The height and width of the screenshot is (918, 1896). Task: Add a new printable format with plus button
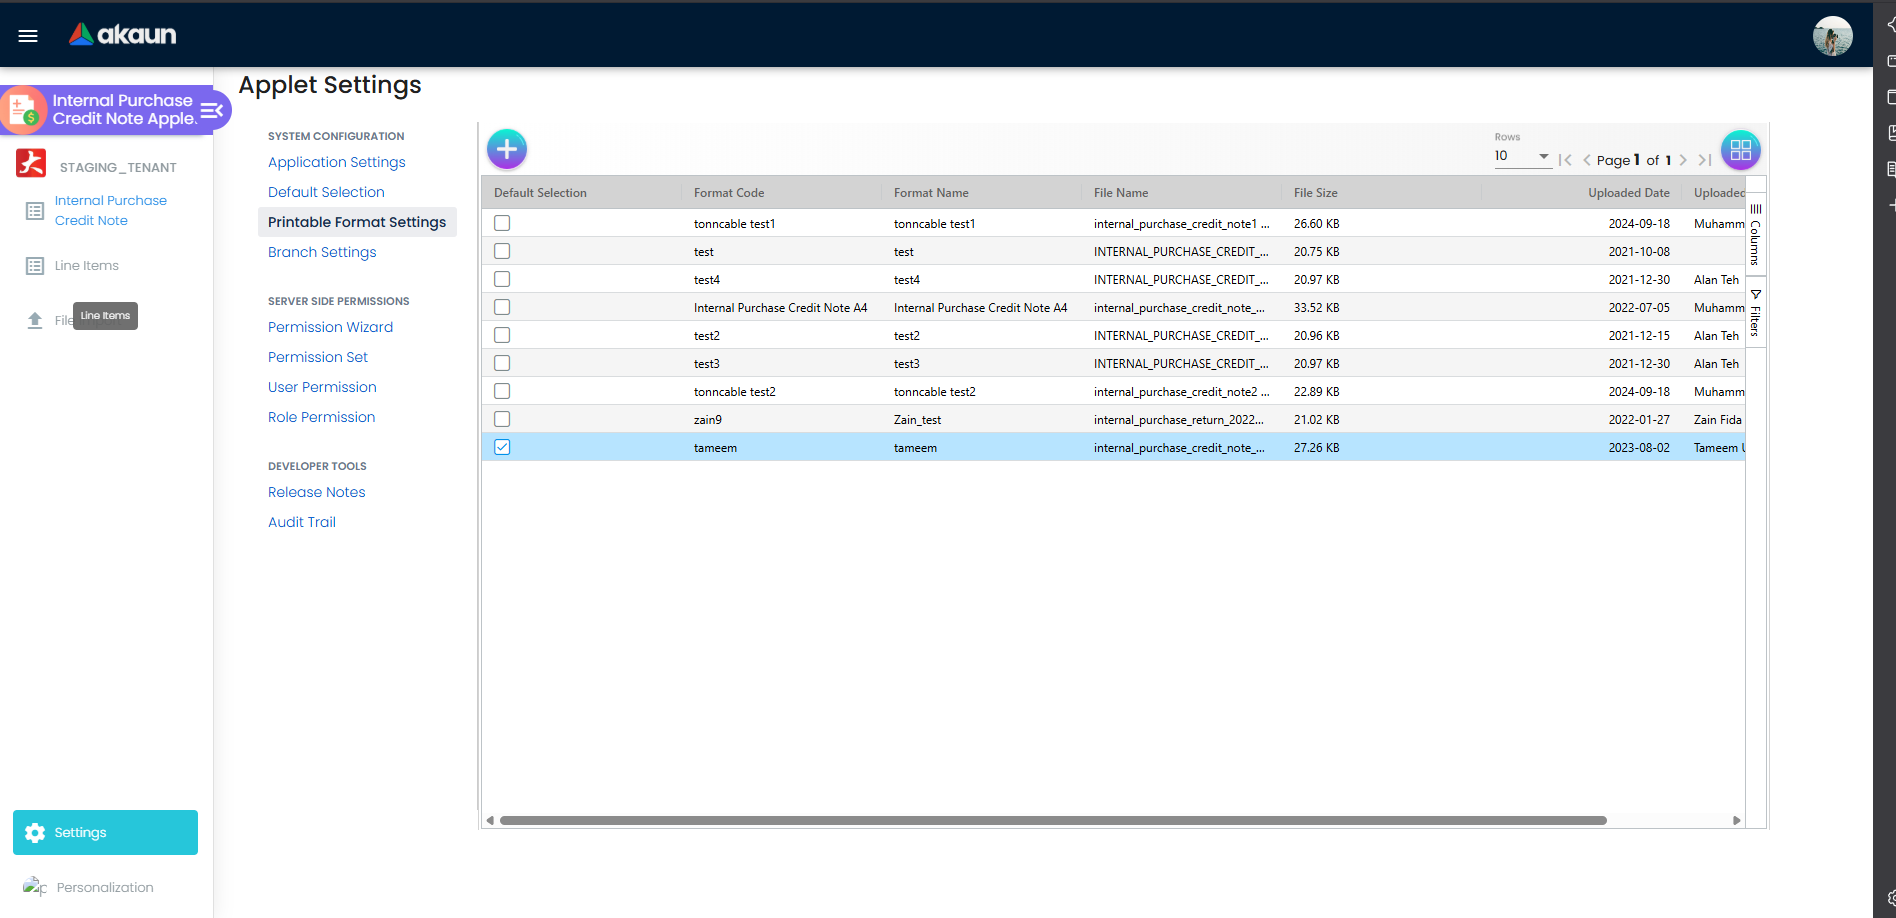507,150
